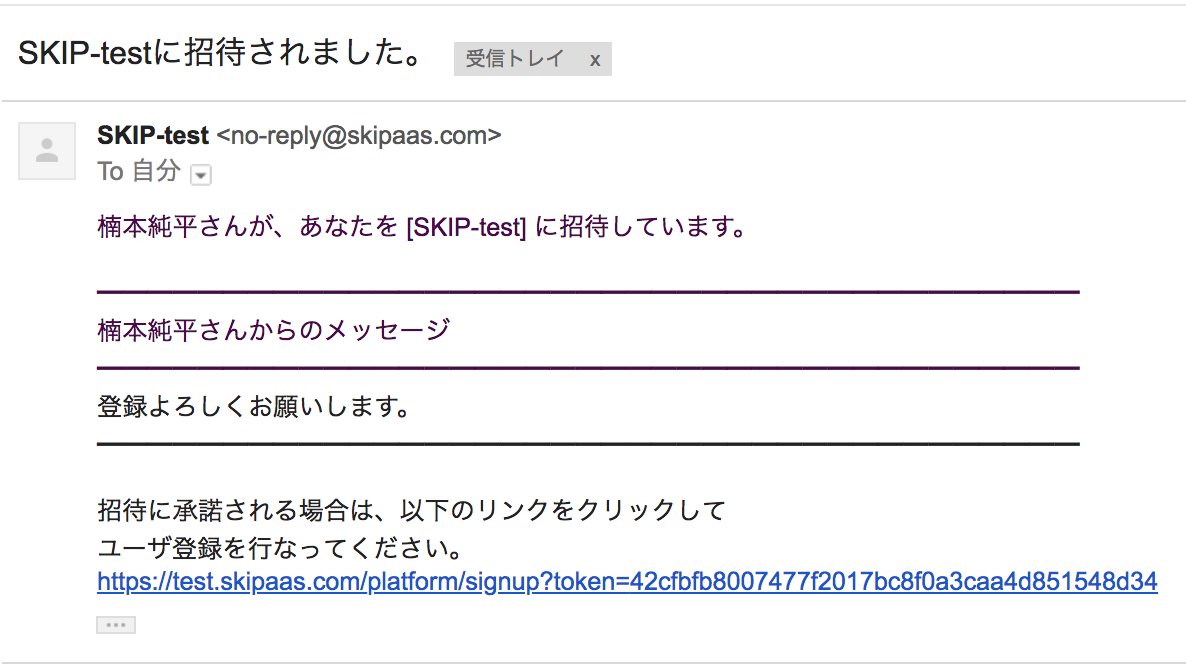Click the [SKIP-test] bracket text in body

coord(466,227)
